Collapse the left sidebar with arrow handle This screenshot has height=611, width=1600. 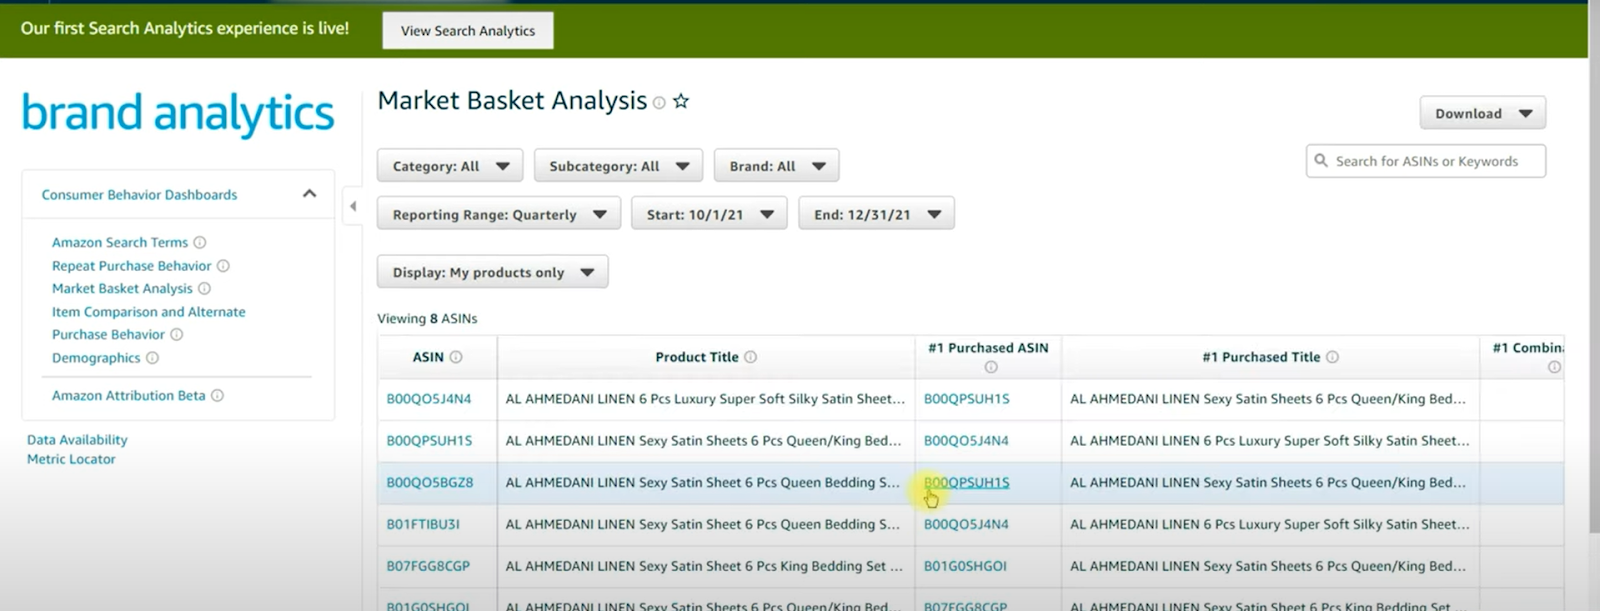pyautogui.click(x=353, y=206)
